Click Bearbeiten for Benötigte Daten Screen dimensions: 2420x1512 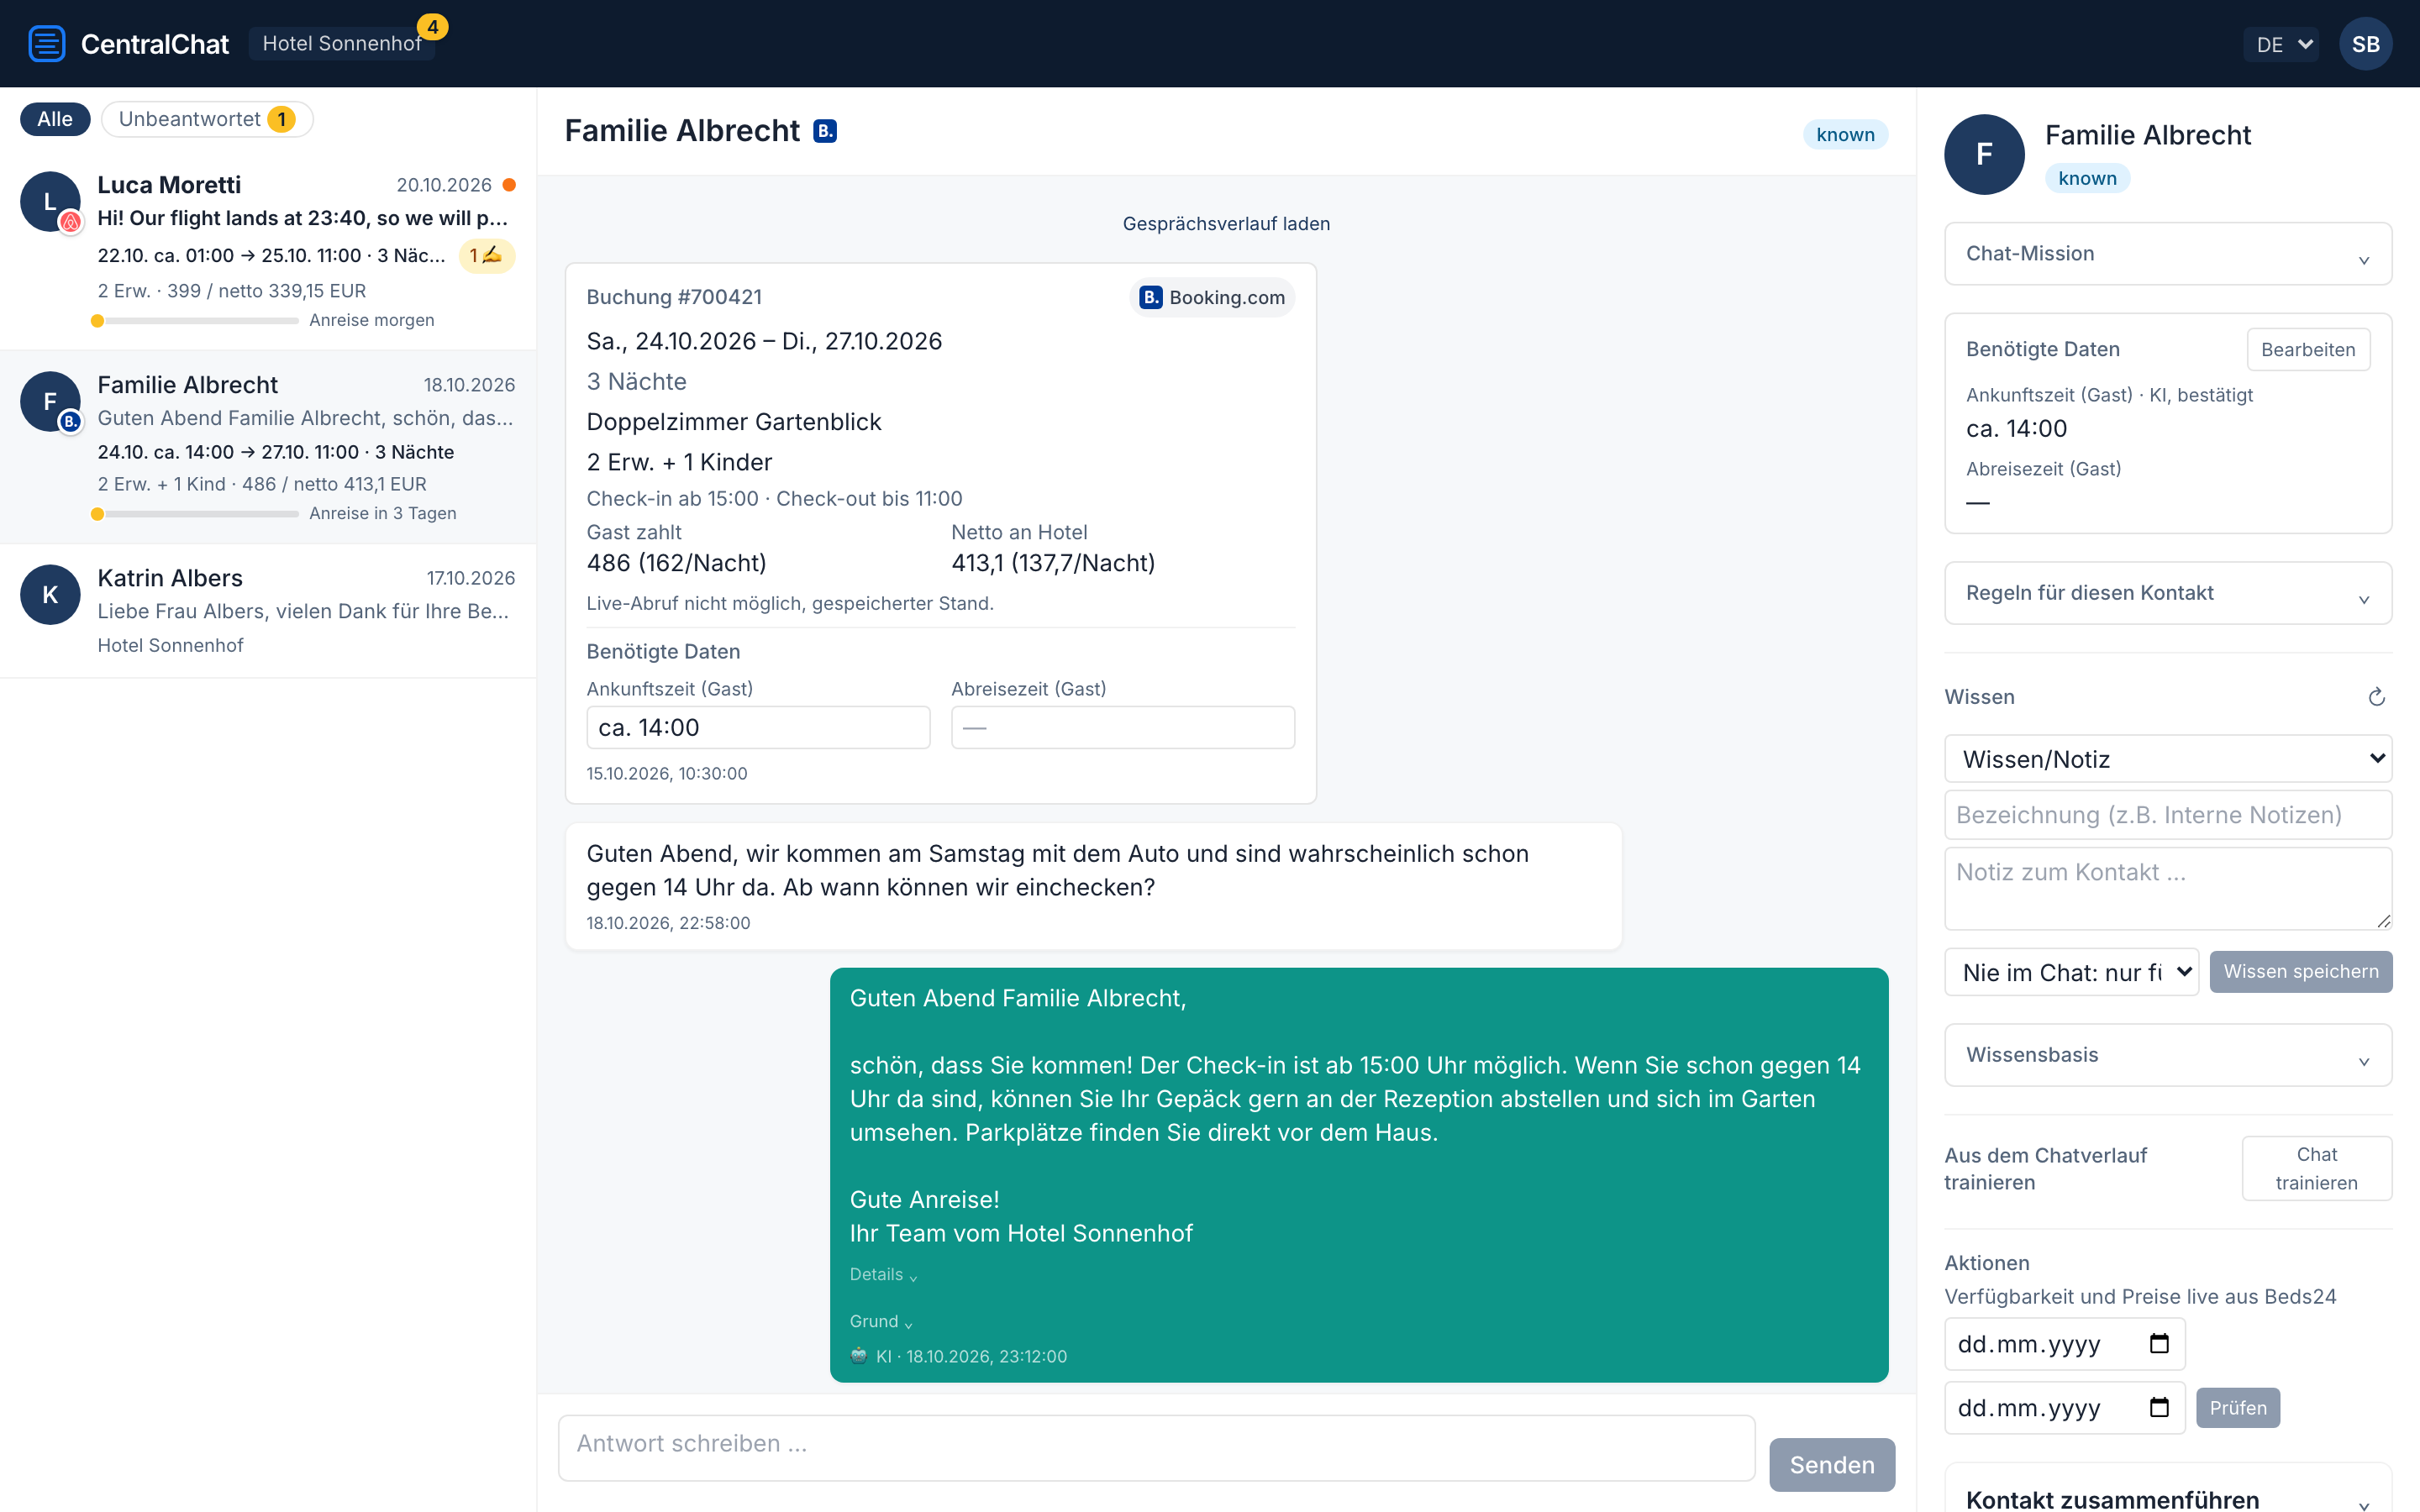(2308, 350)
